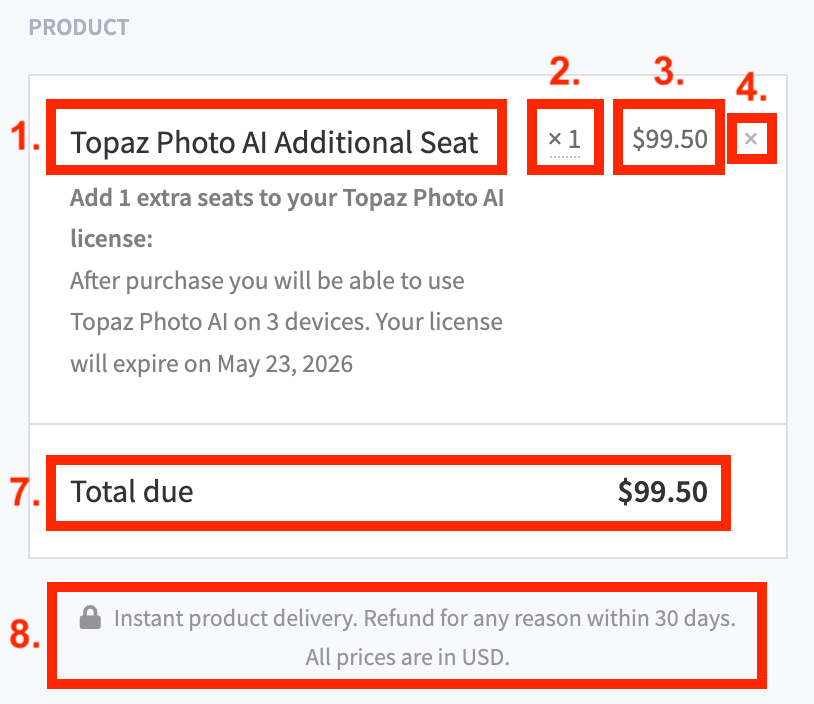Click the red annotation number 8
Image resolution: width=814 pixels, height=704 pixels.
coord(23,634)
